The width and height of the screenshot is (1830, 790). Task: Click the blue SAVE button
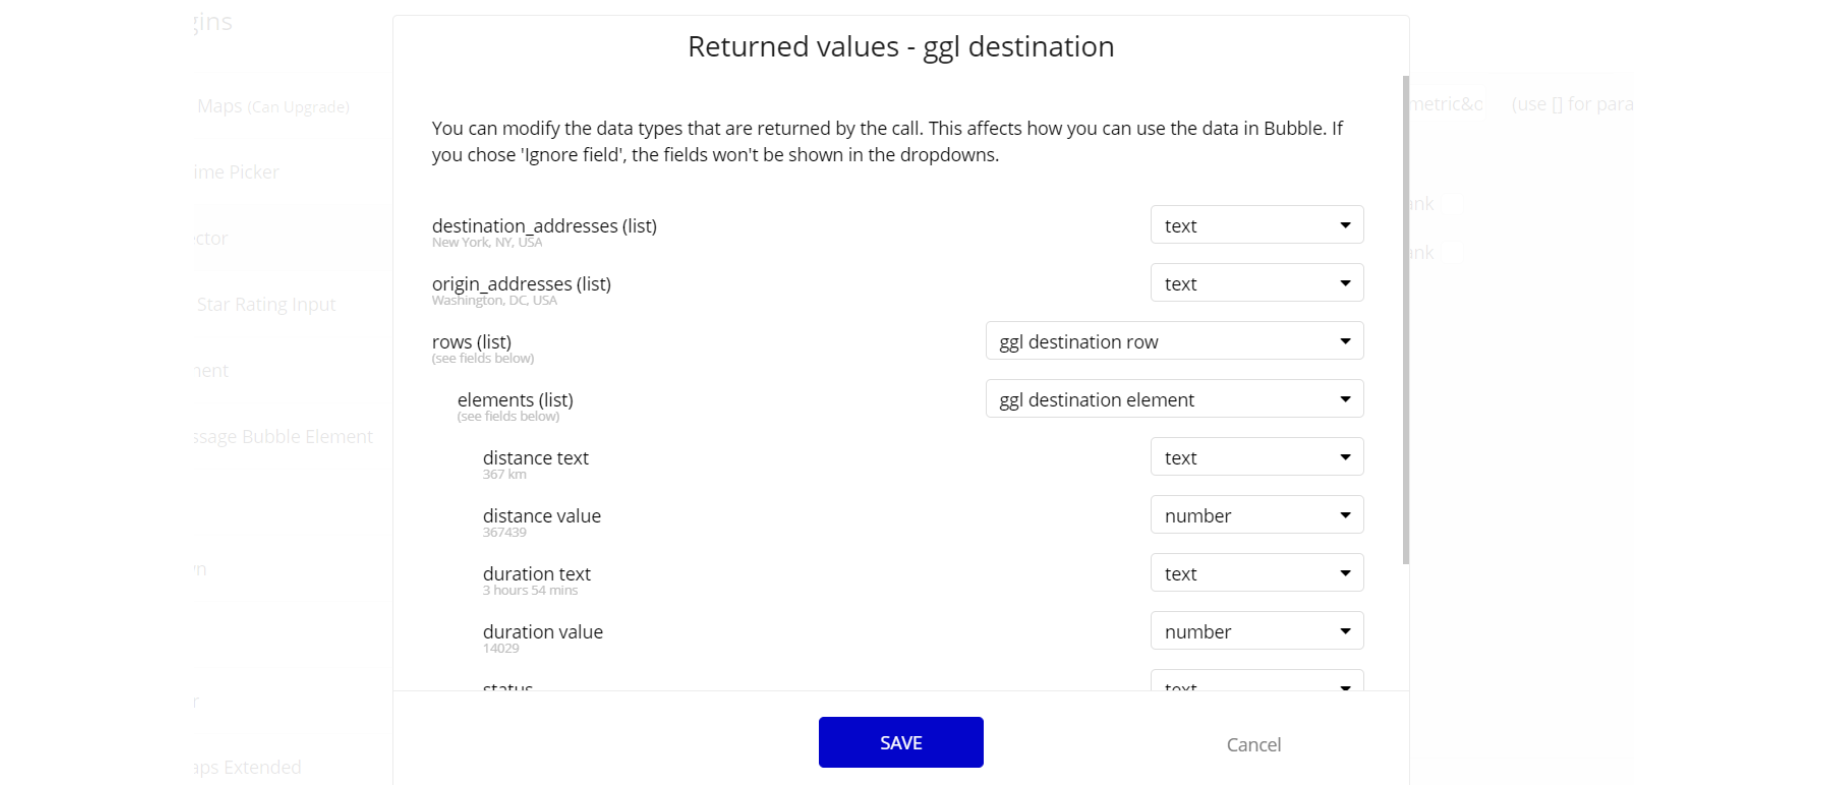pyautogui.click(x=900, y=742)
